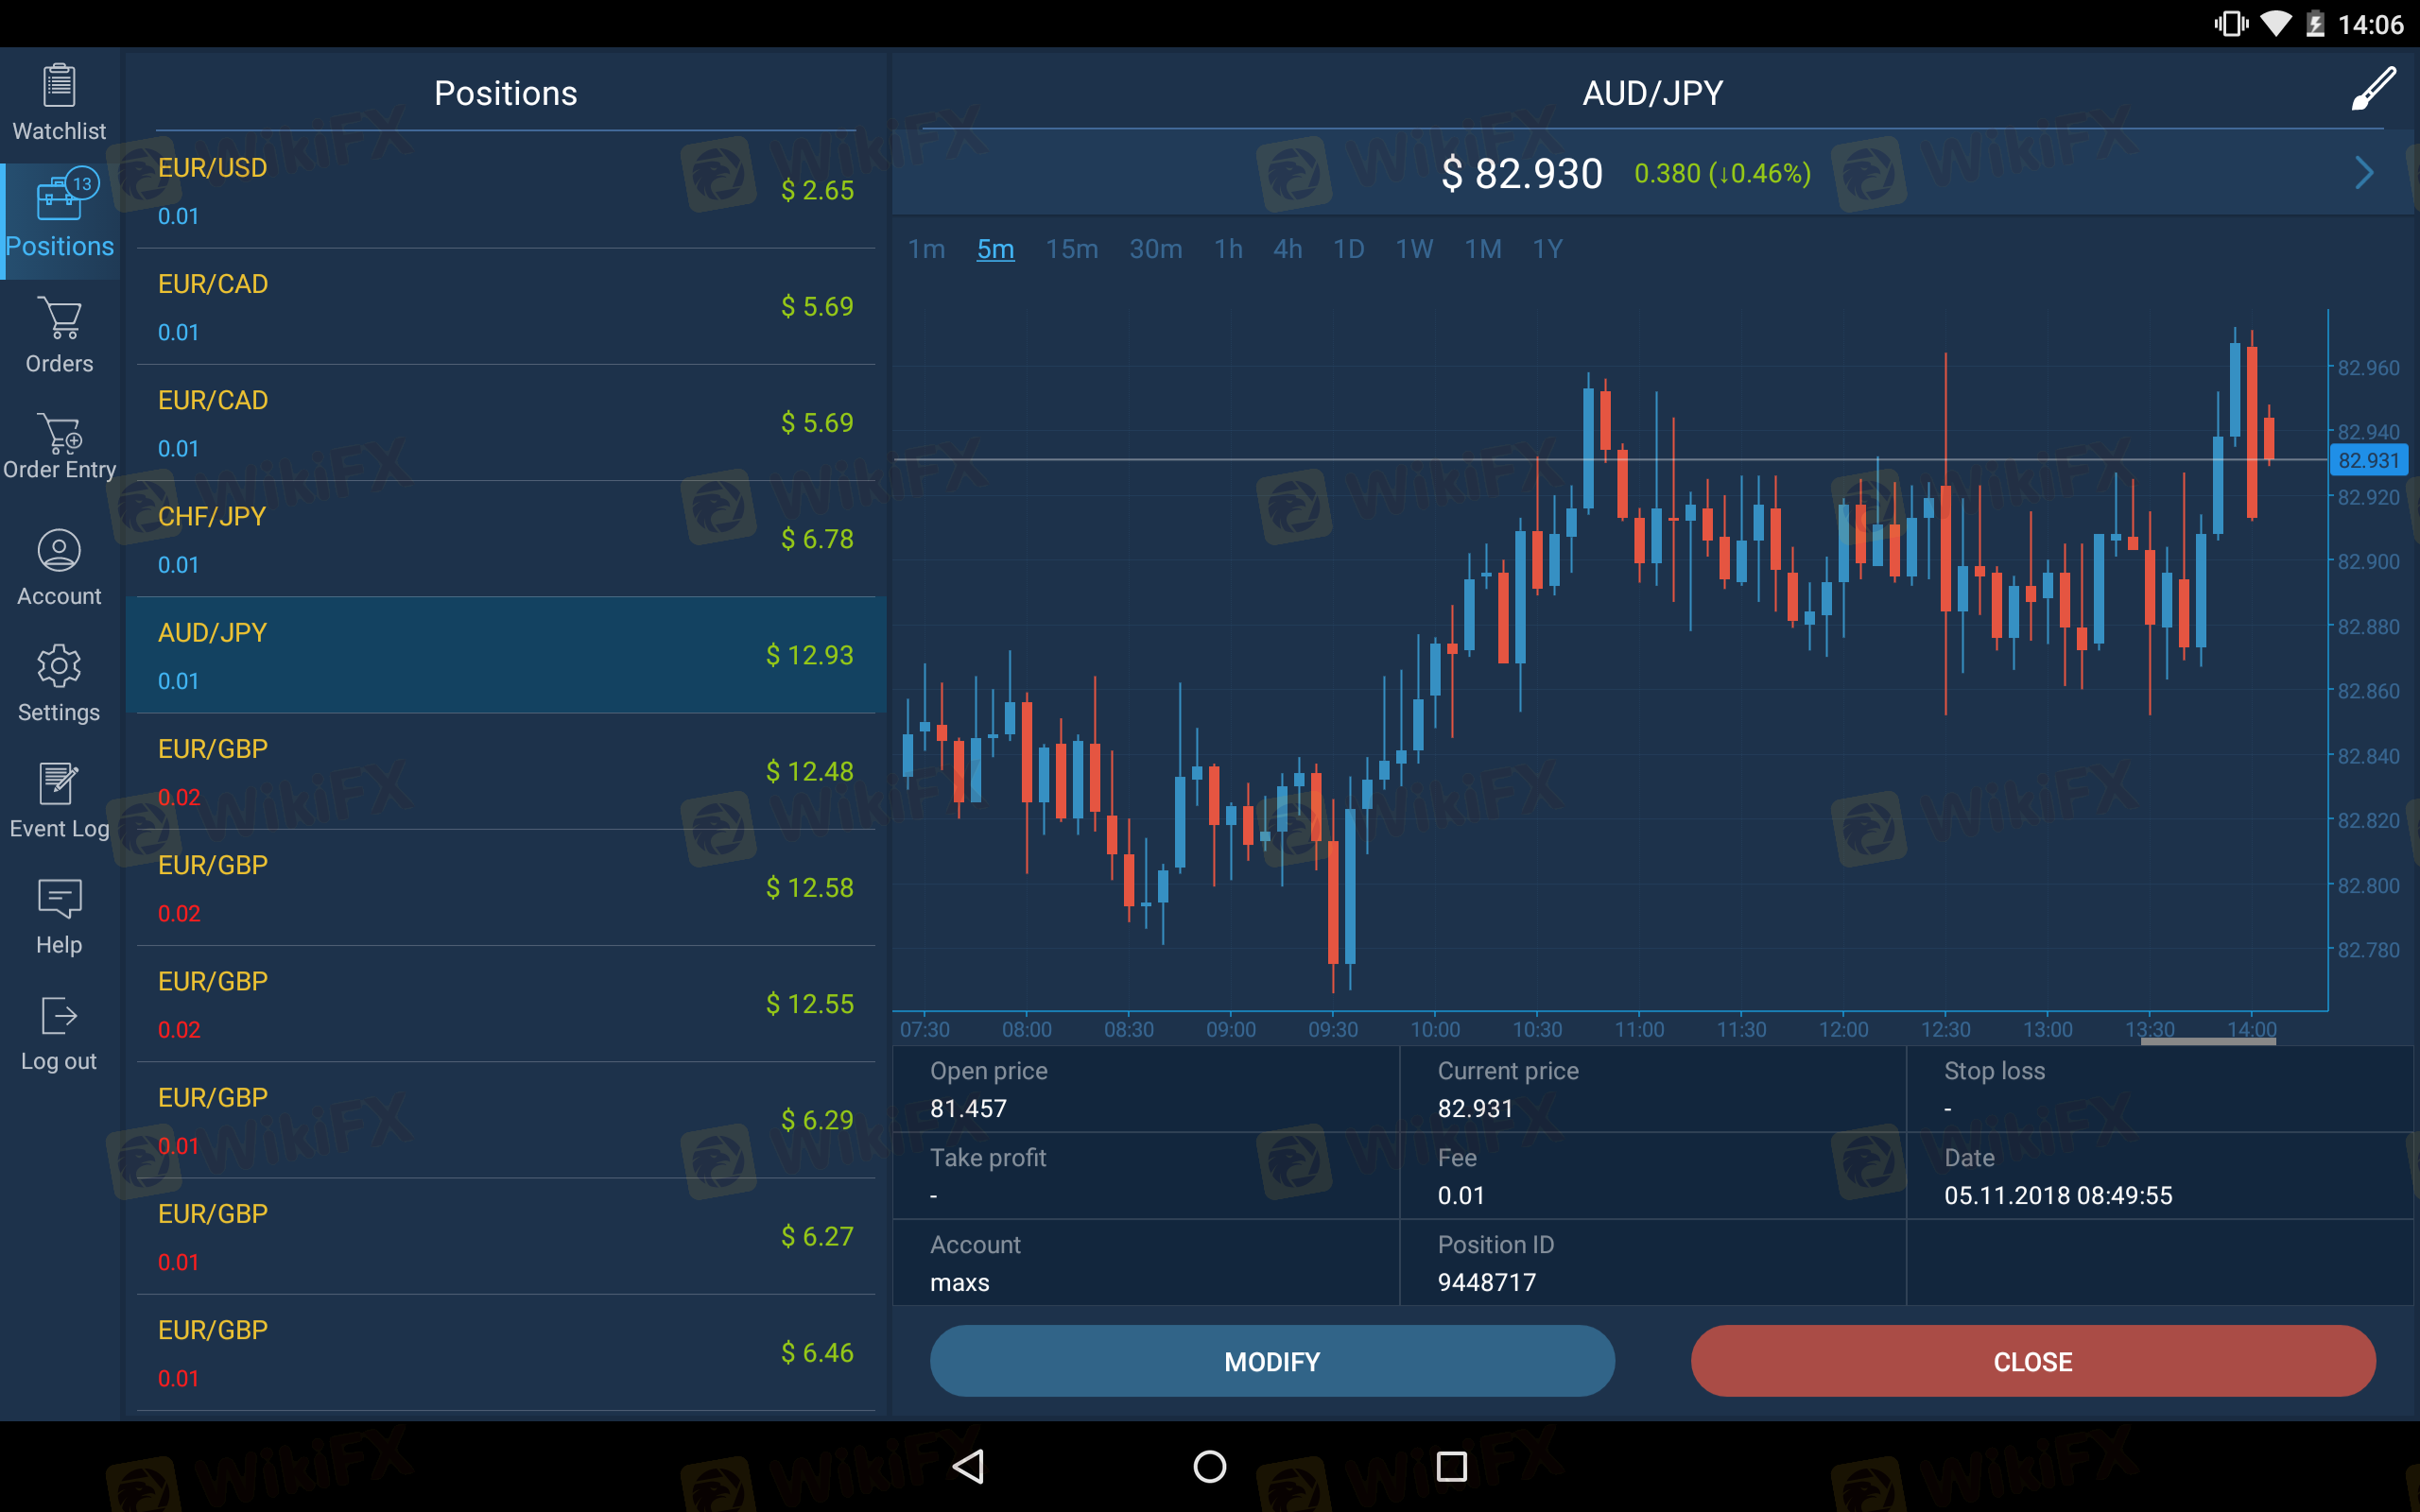Screen dimensions: 2420x1512
Task: Select the EUR/USD position row
Action: pos(505,191)
